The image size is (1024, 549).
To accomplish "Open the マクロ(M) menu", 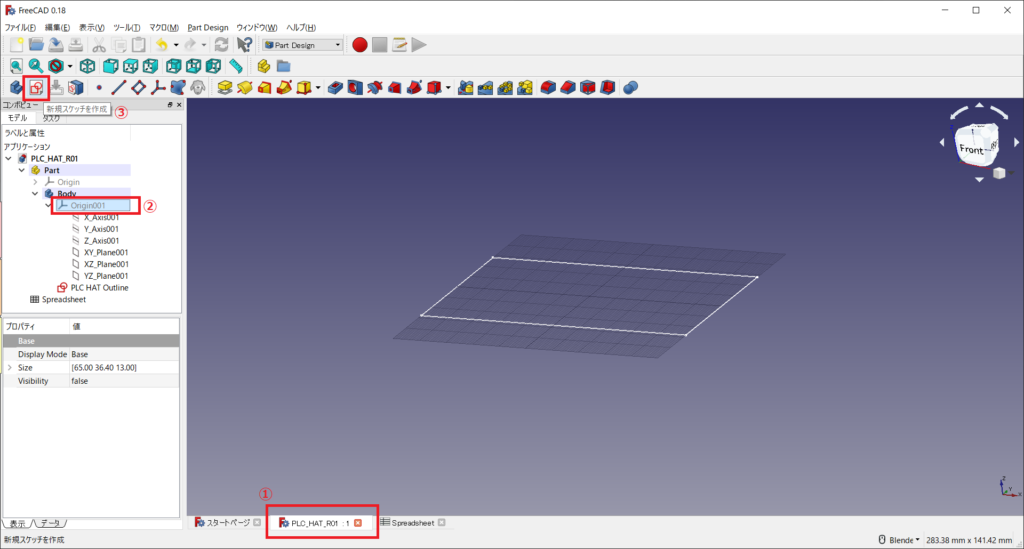I will [x=164, y=27].
